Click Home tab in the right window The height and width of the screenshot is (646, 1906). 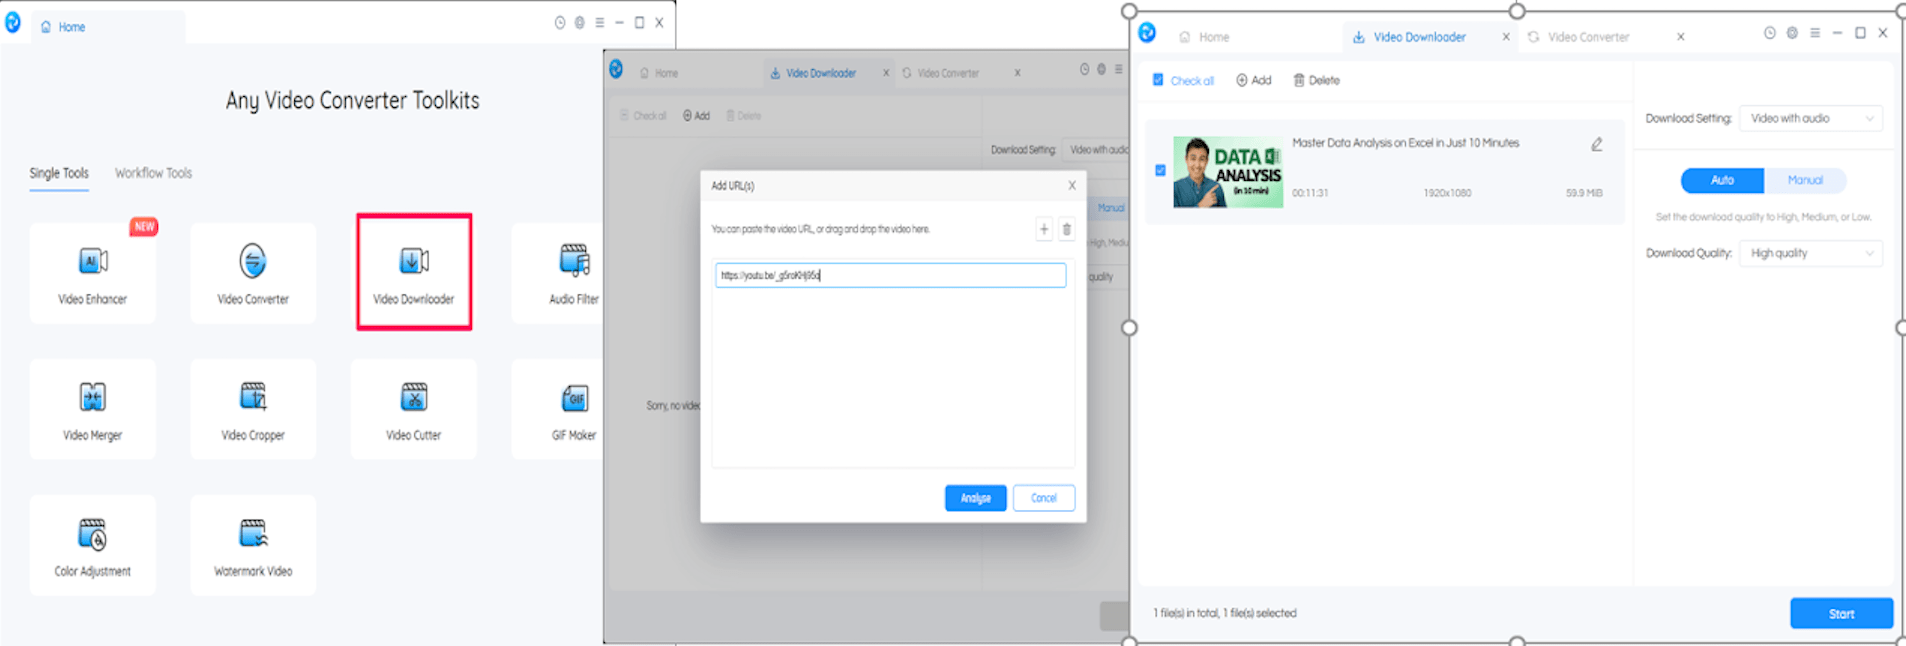(x=1204, y=37)
